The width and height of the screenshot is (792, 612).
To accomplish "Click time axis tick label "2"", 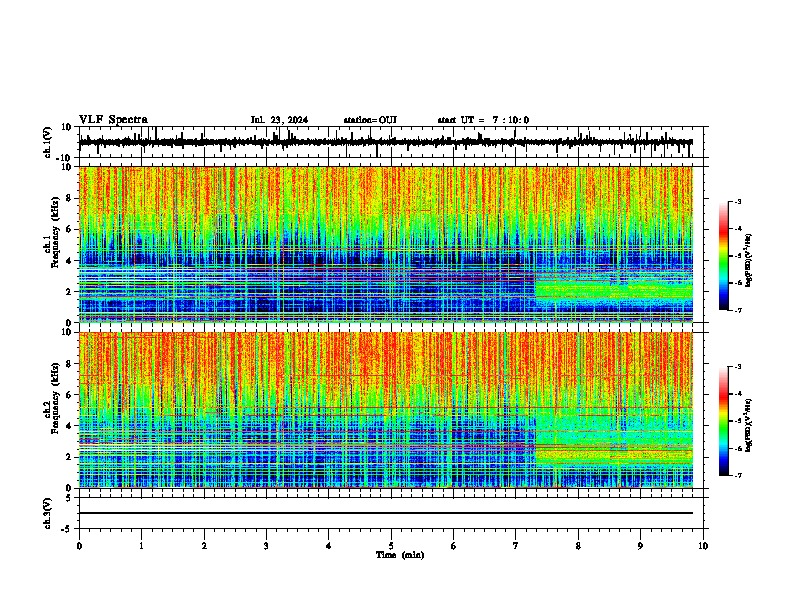I will pos(204,546).
